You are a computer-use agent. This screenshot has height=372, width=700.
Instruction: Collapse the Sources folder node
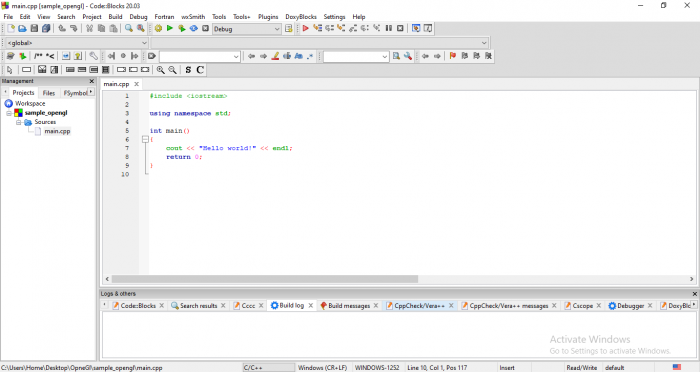[18, 122]
